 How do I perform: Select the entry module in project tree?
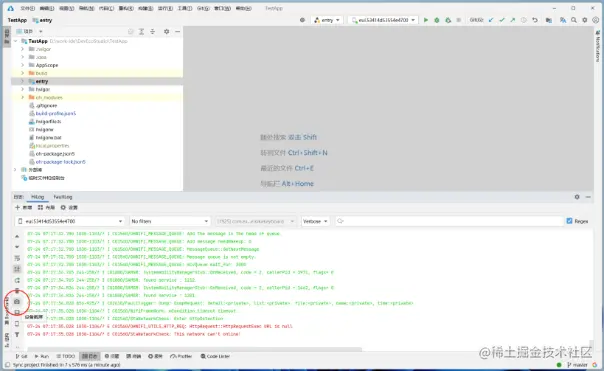(x=97, y=81)
